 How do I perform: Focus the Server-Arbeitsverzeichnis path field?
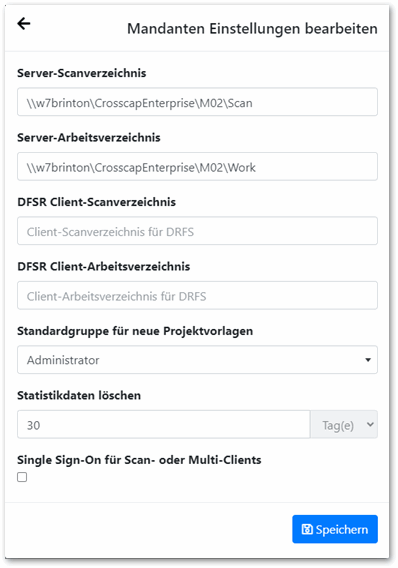click(x=197, y=166)
